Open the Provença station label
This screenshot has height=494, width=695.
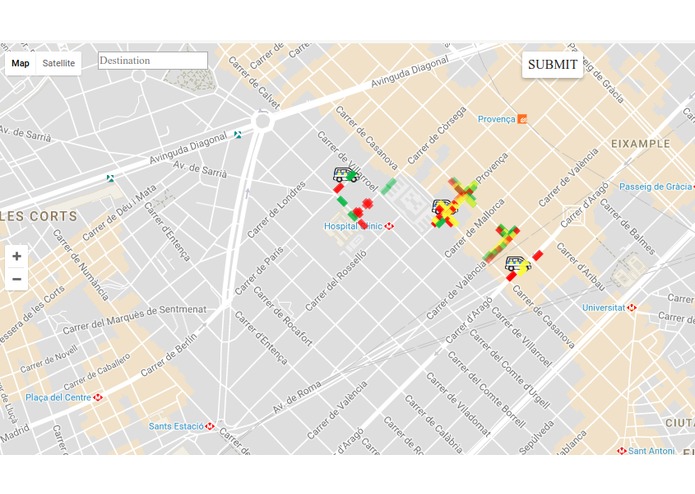(x=496, y=119)
